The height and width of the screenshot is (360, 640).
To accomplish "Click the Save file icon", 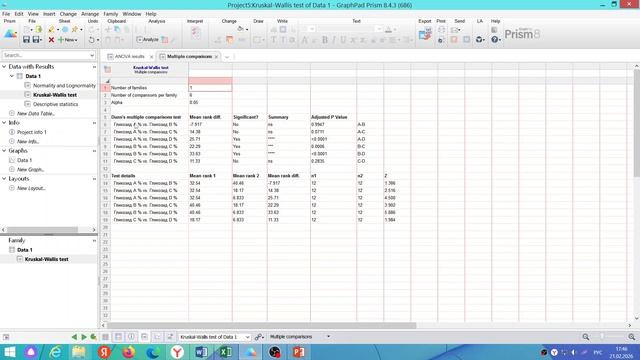I will click(26, 40).
